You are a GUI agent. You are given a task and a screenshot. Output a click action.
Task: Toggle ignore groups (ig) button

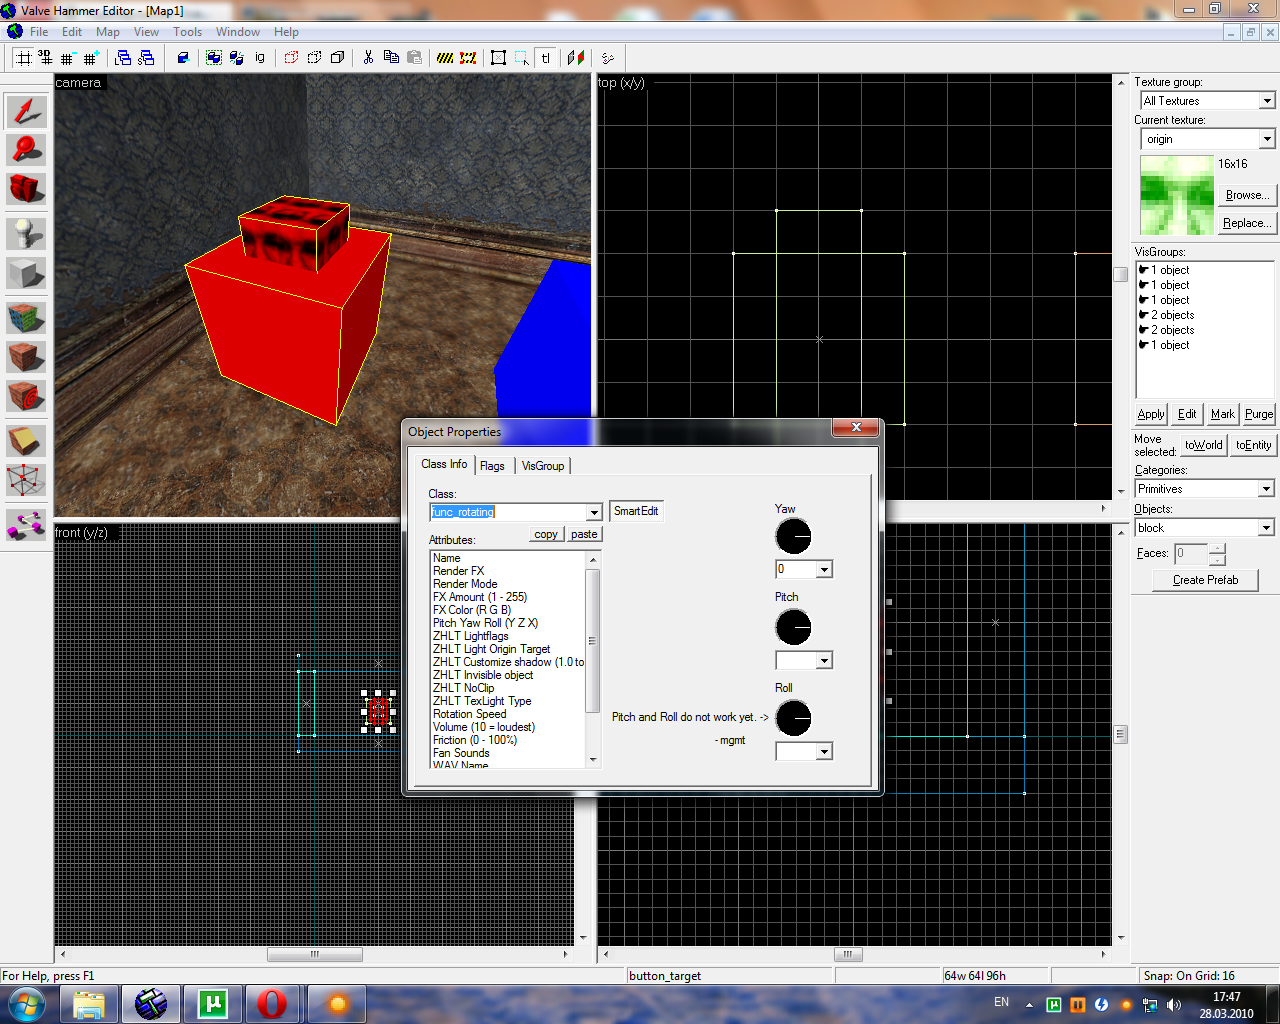[260, 58]
